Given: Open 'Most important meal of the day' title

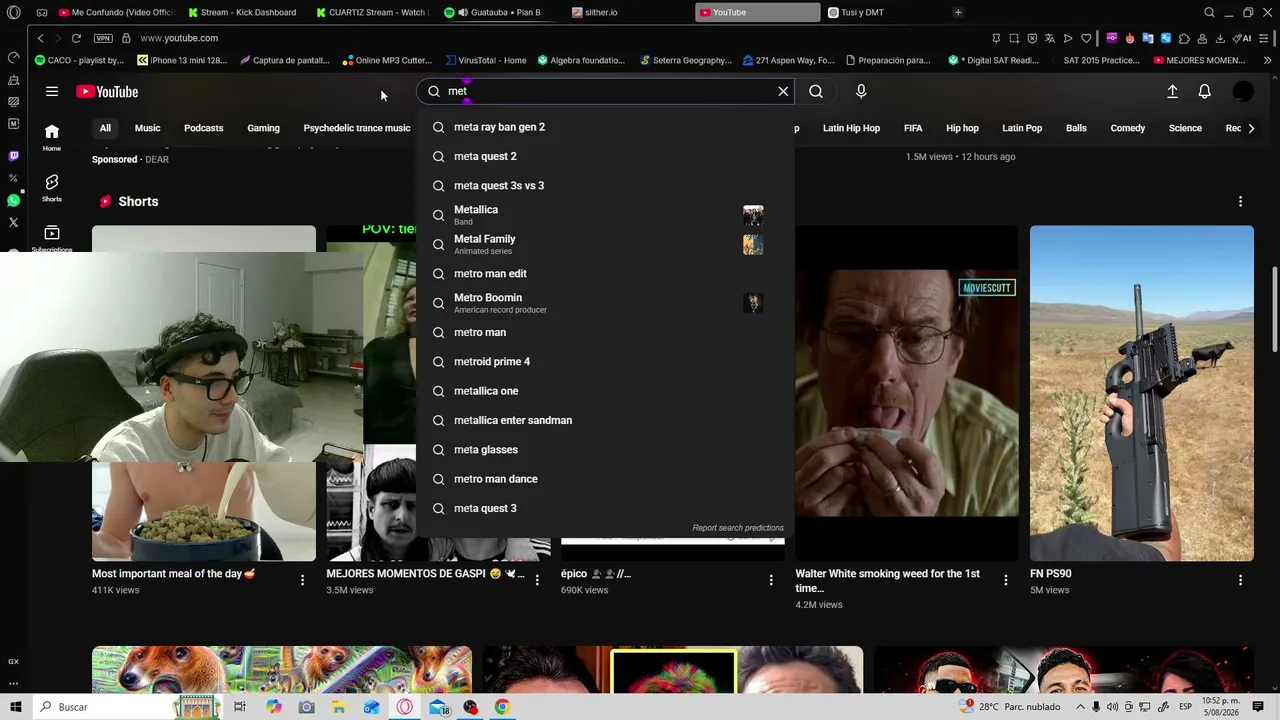Looking at the screenshot, I should point(173,574).
